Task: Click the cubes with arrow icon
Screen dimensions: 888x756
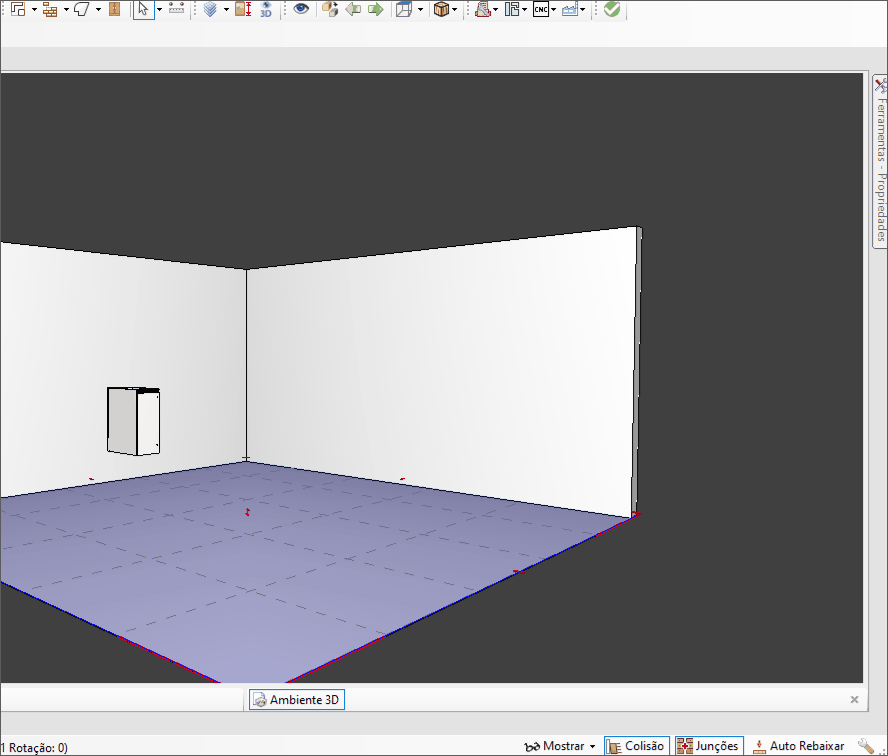Action: tap(330, 9)
